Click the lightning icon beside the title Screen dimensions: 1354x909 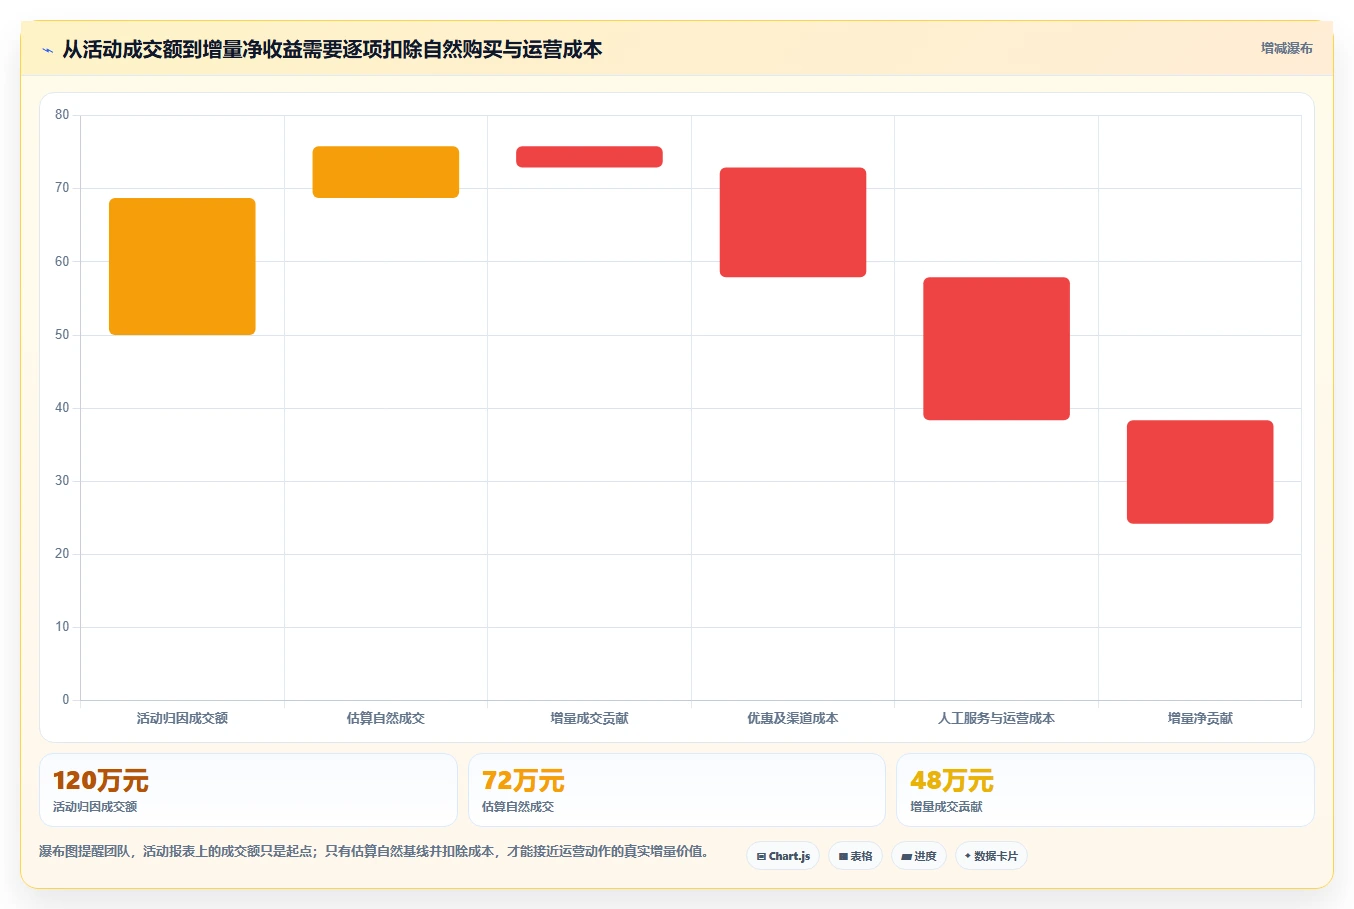47,50
